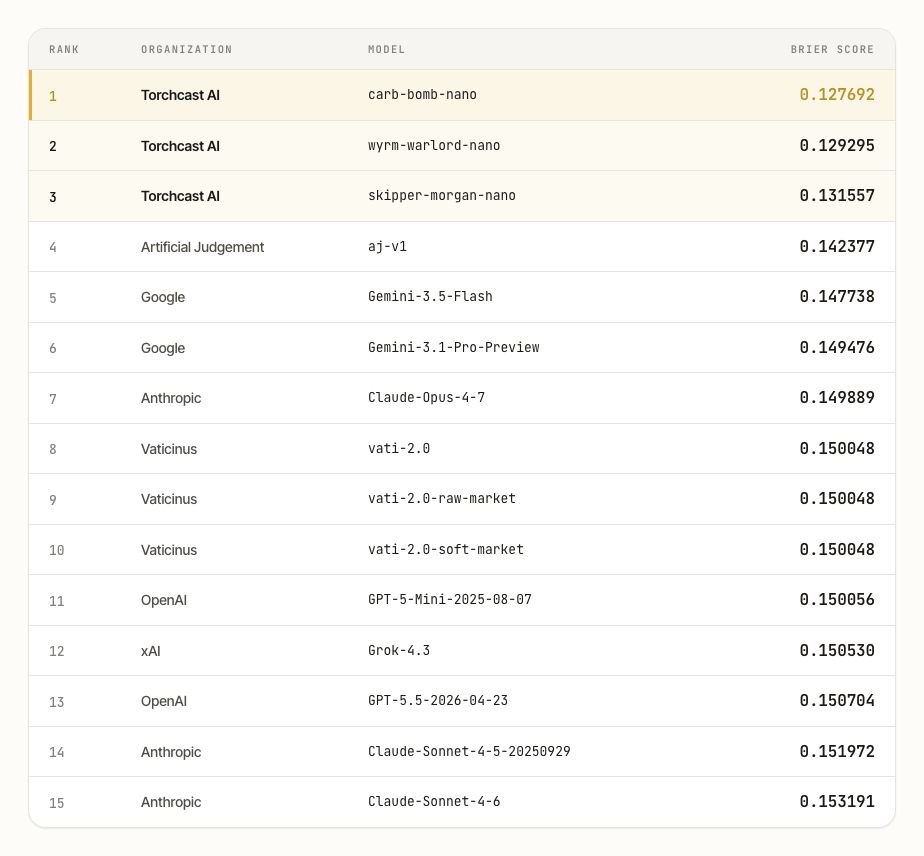924x856 pixels.
Task: Click the Brier score 0.149889
Action: (837, 398)
